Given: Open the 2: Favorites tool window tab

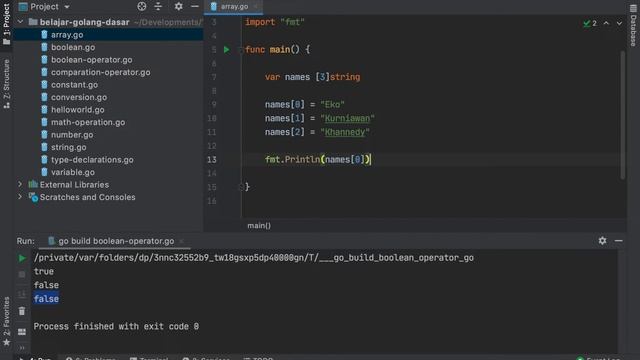Looking at the screenshot, I should click(x=6, y=321).
